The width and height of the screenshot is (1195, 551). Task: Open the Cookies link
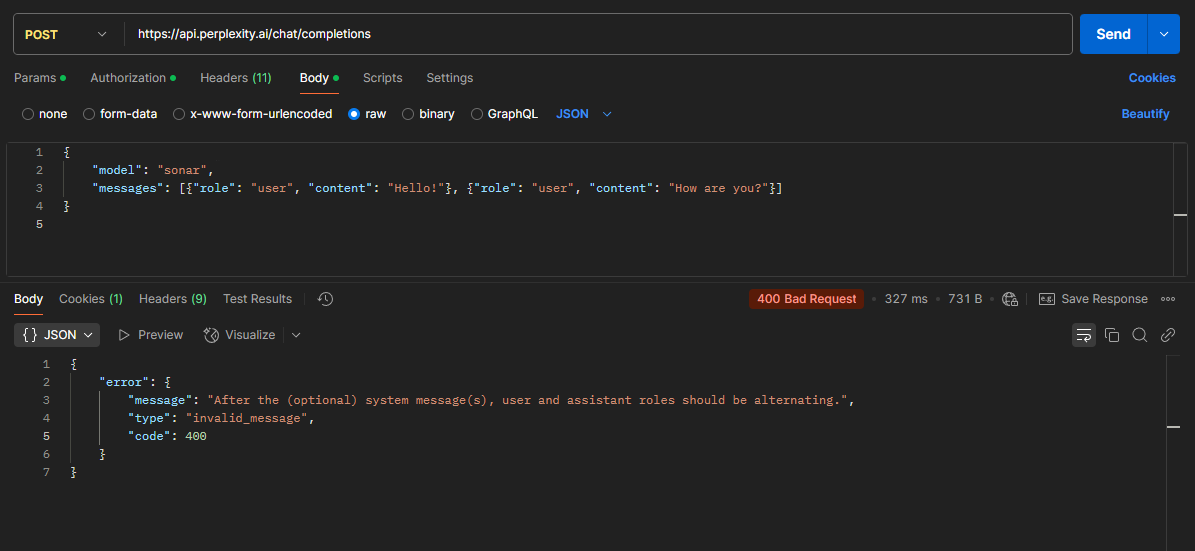pyautogui.click(x=1152, y=78)
